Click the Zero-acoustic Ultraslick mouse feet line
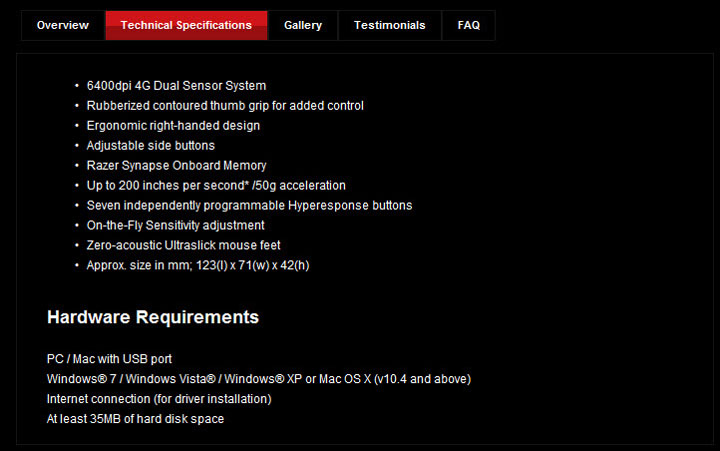720x451 pixels. pos(183,246)
